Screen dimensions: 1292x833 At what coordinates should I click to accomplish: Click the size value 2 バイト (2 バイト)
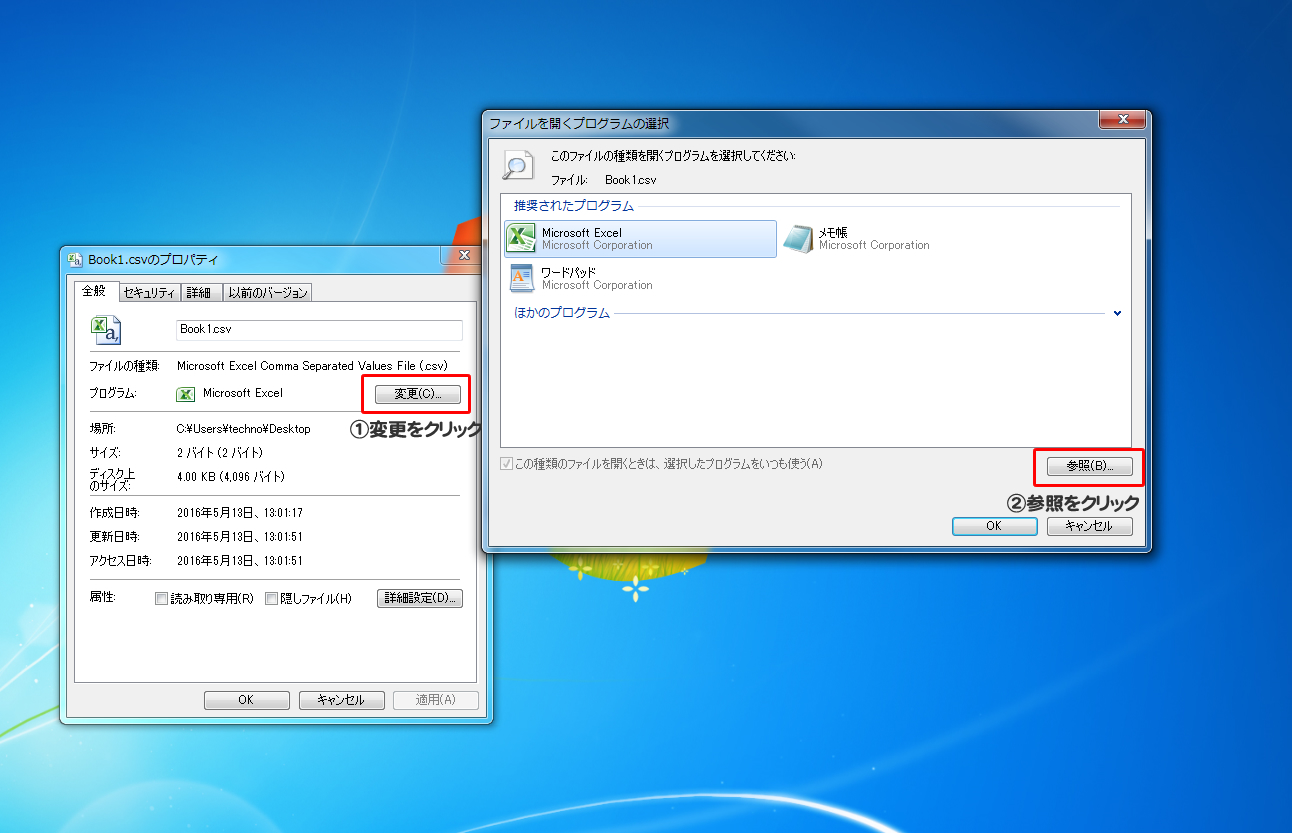click(x=219, y=453)
